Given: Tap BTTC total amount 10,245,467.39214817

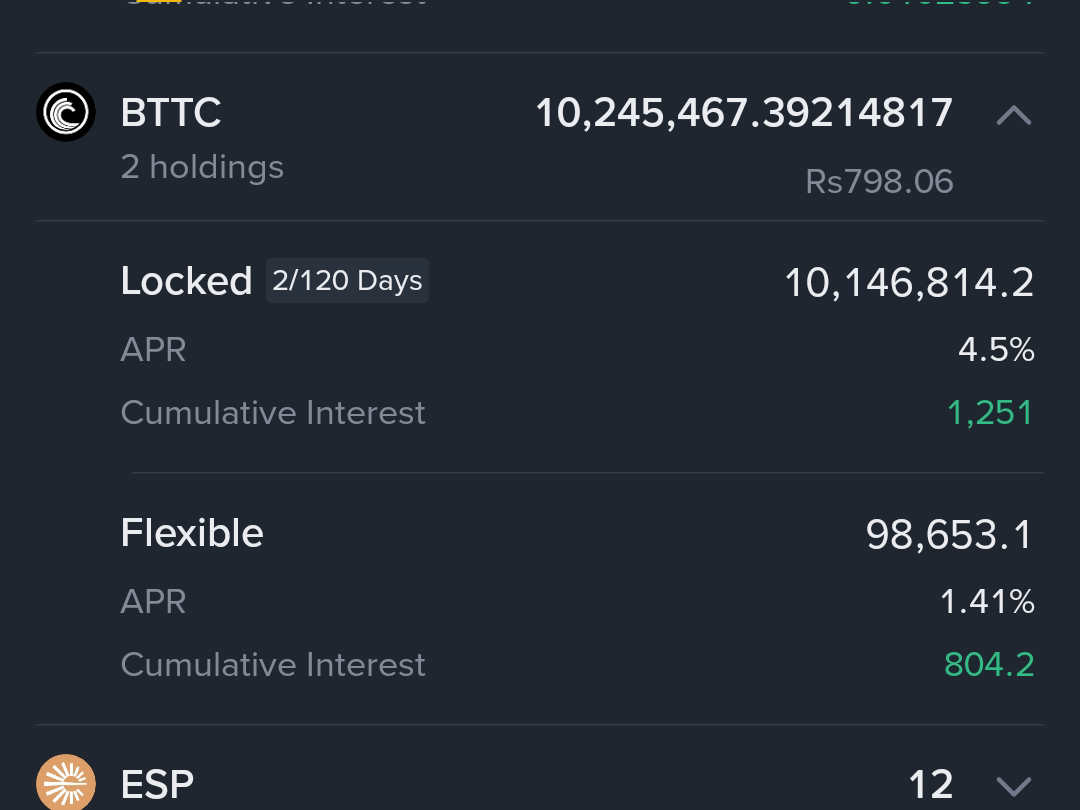Looking at the screenshot, I should point(744,113).
